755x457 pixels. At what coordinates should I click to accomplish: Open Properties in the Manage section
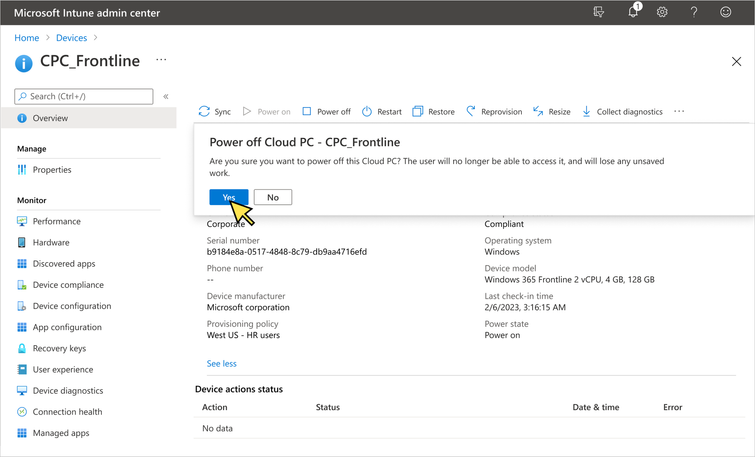coord(52,170)
